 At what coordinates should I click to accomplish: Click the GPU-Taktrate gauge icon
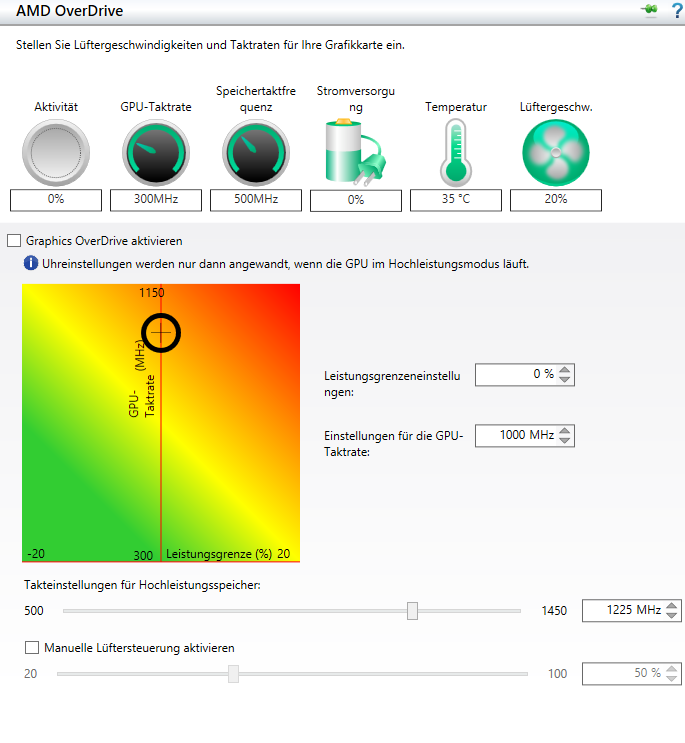tap(156, 153)
